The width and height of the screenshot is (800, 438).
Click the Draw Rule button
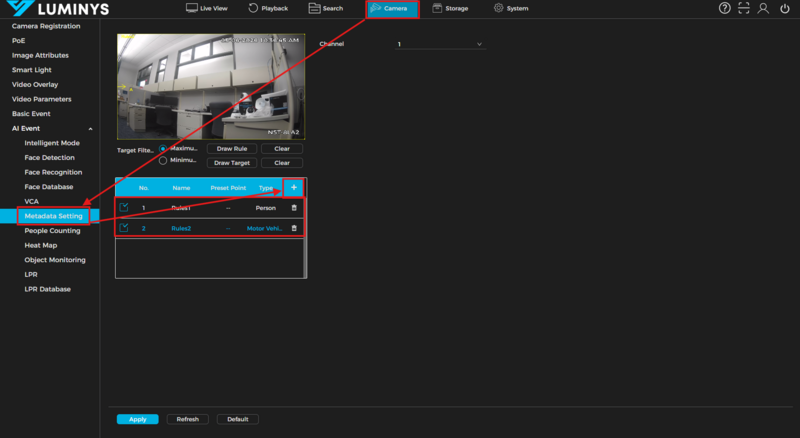coord(232,149)
